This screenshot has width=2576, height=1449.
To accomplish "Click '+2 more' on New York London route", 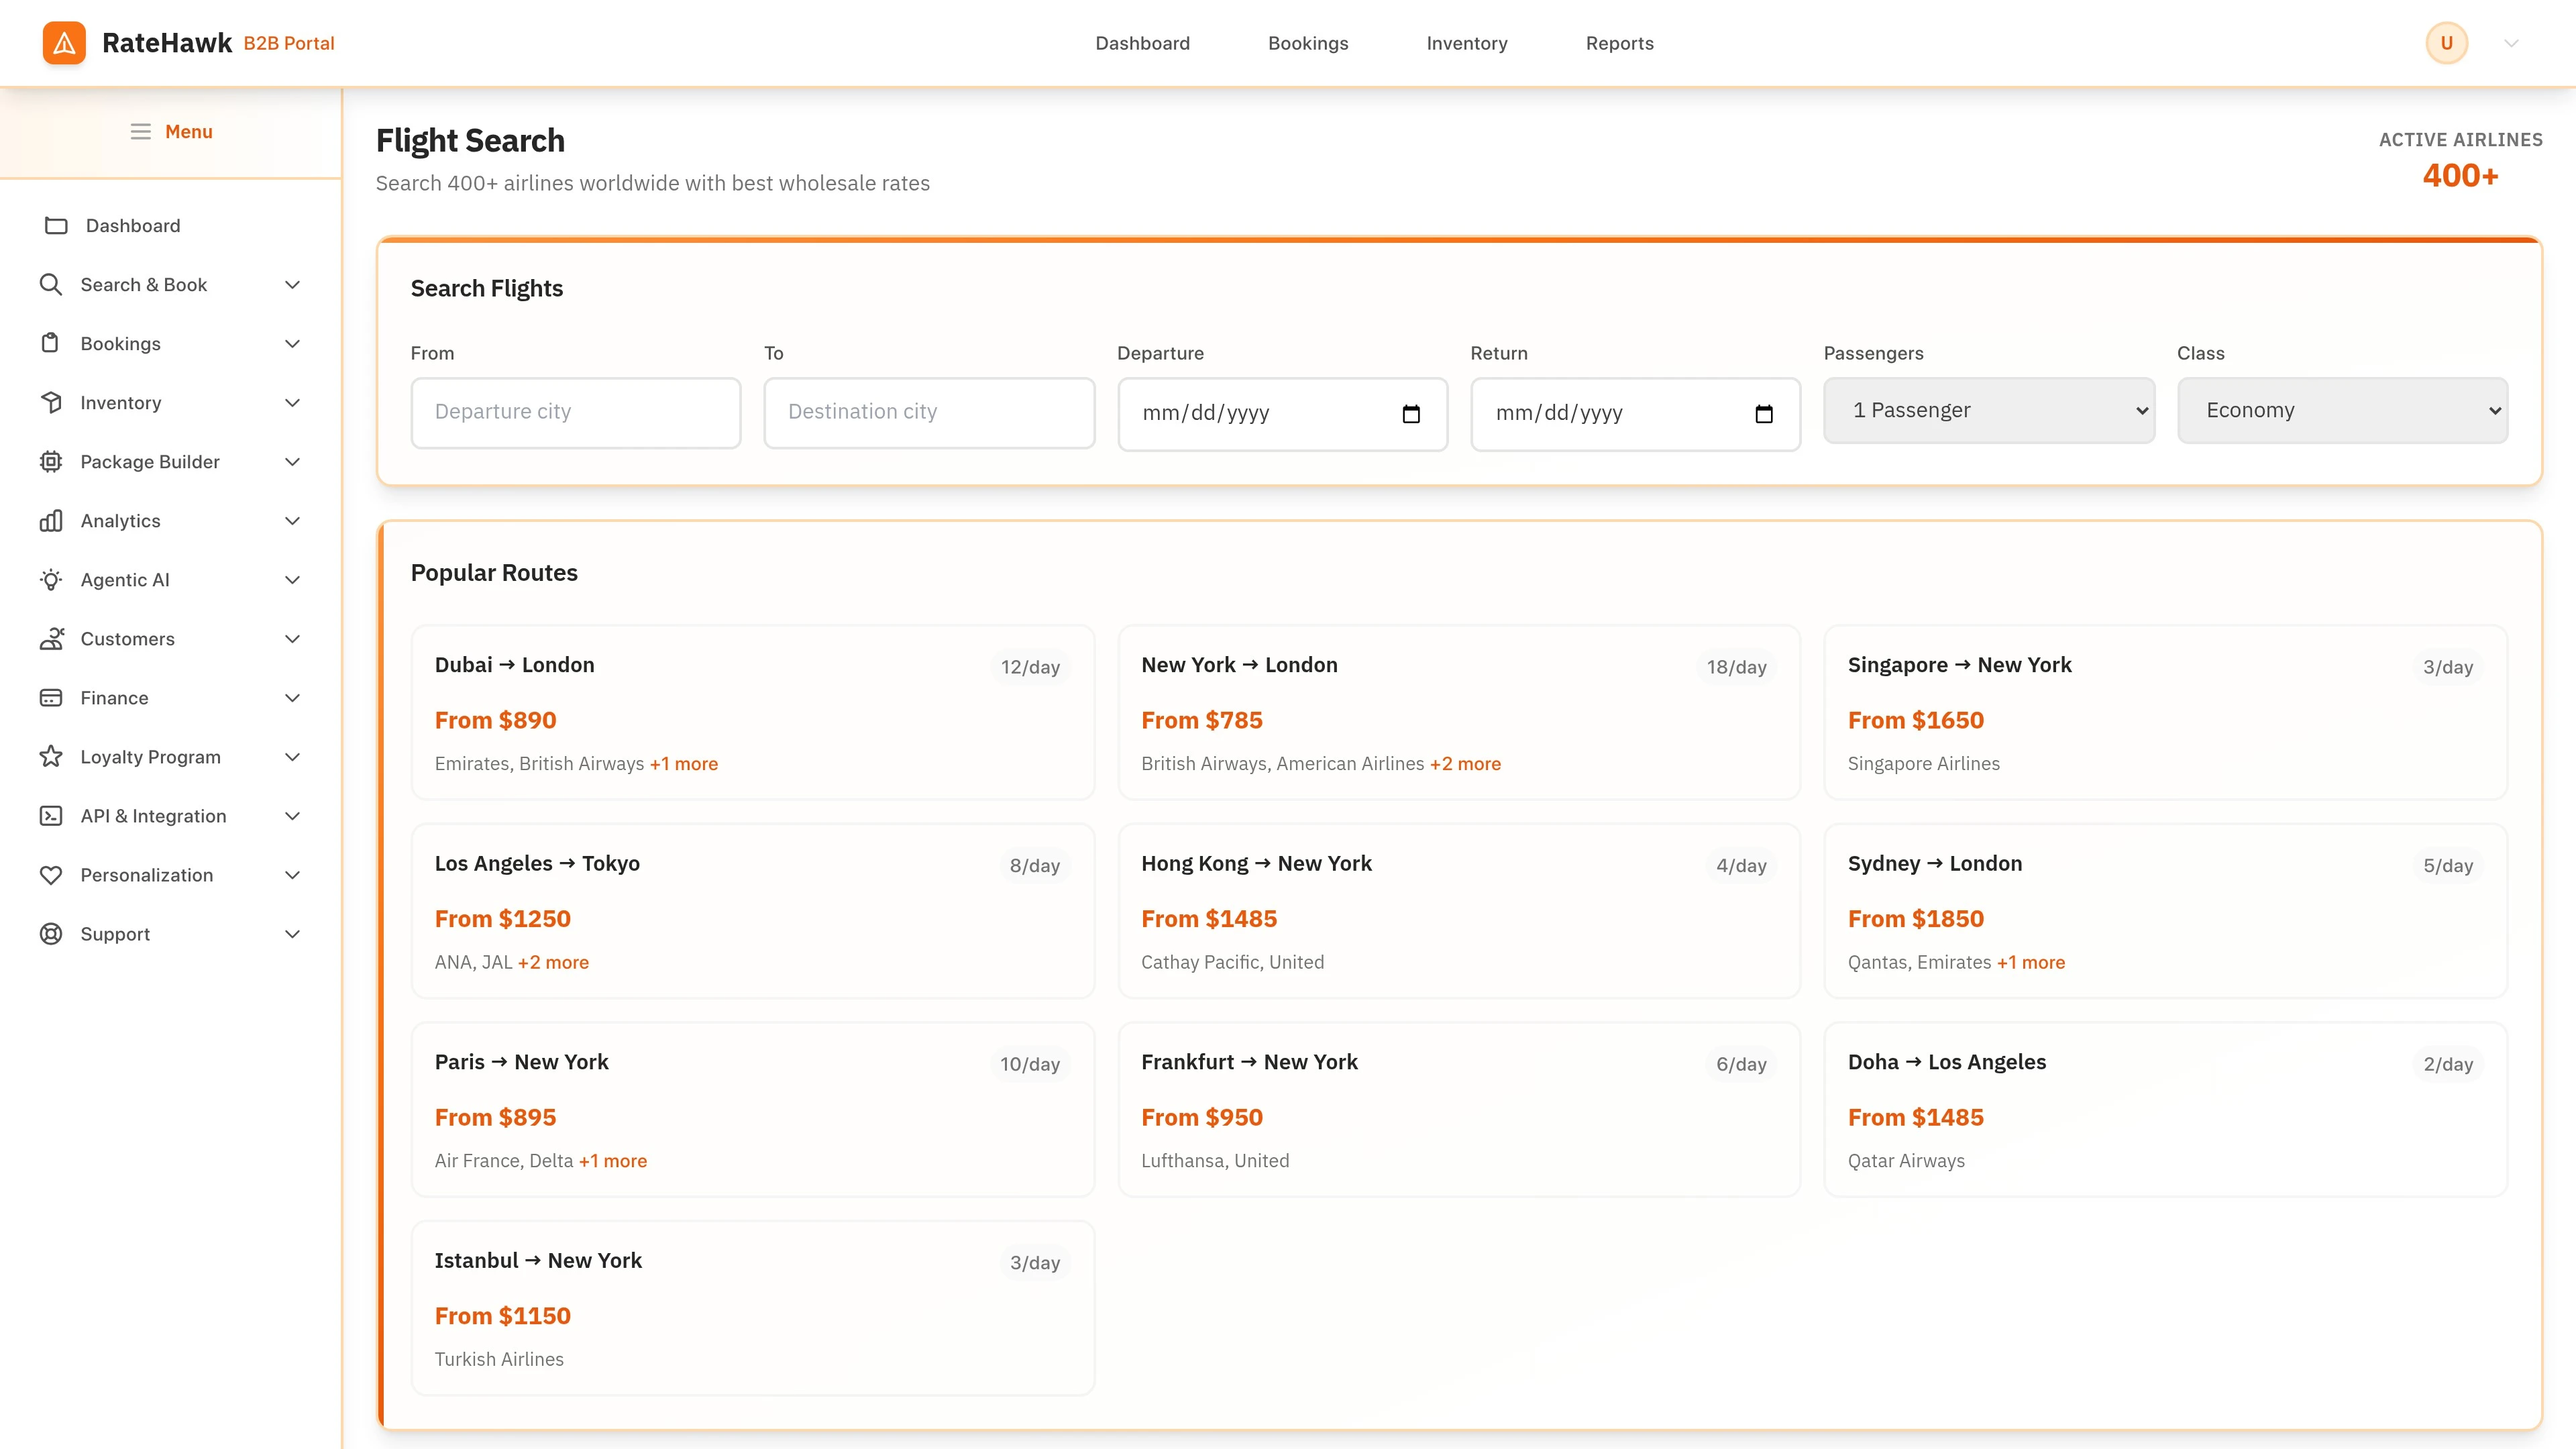I will pyautogui.click(x=1465, y=763).
